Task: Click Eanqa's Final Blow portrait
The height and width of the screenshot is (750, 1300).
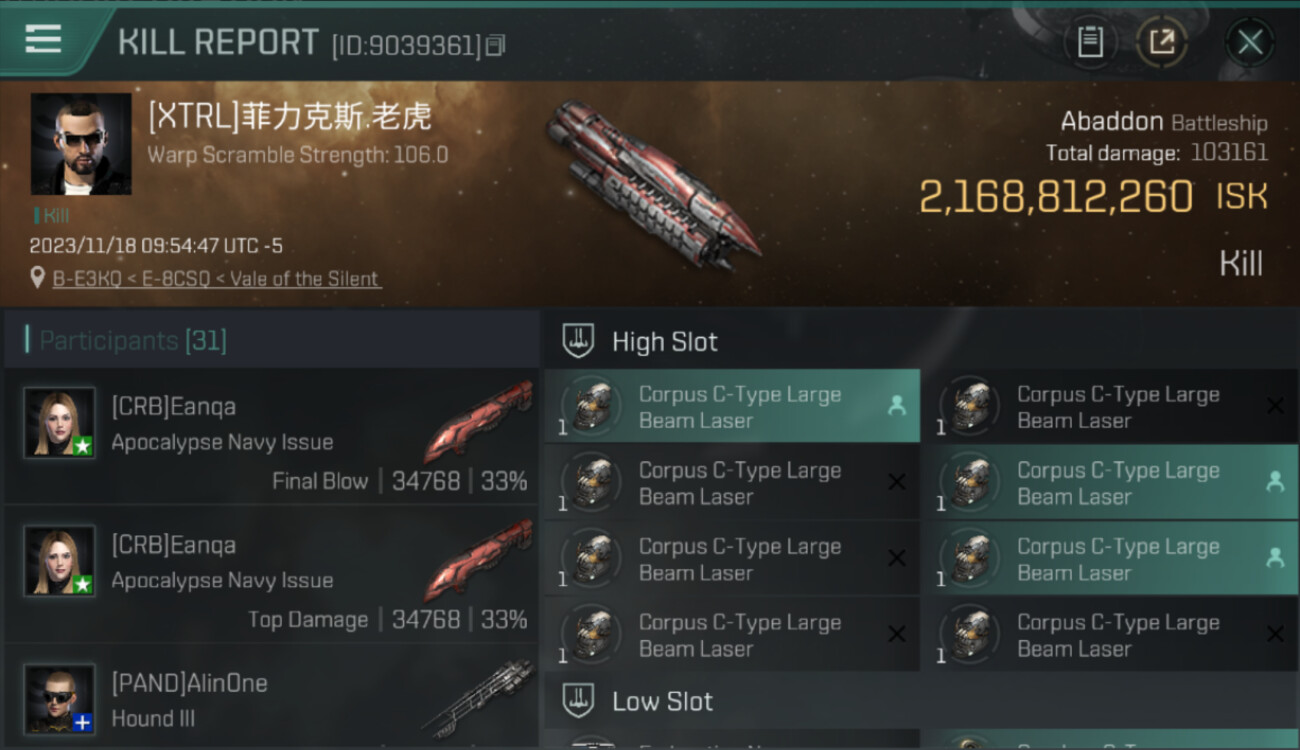Action: tap(60, 422)
